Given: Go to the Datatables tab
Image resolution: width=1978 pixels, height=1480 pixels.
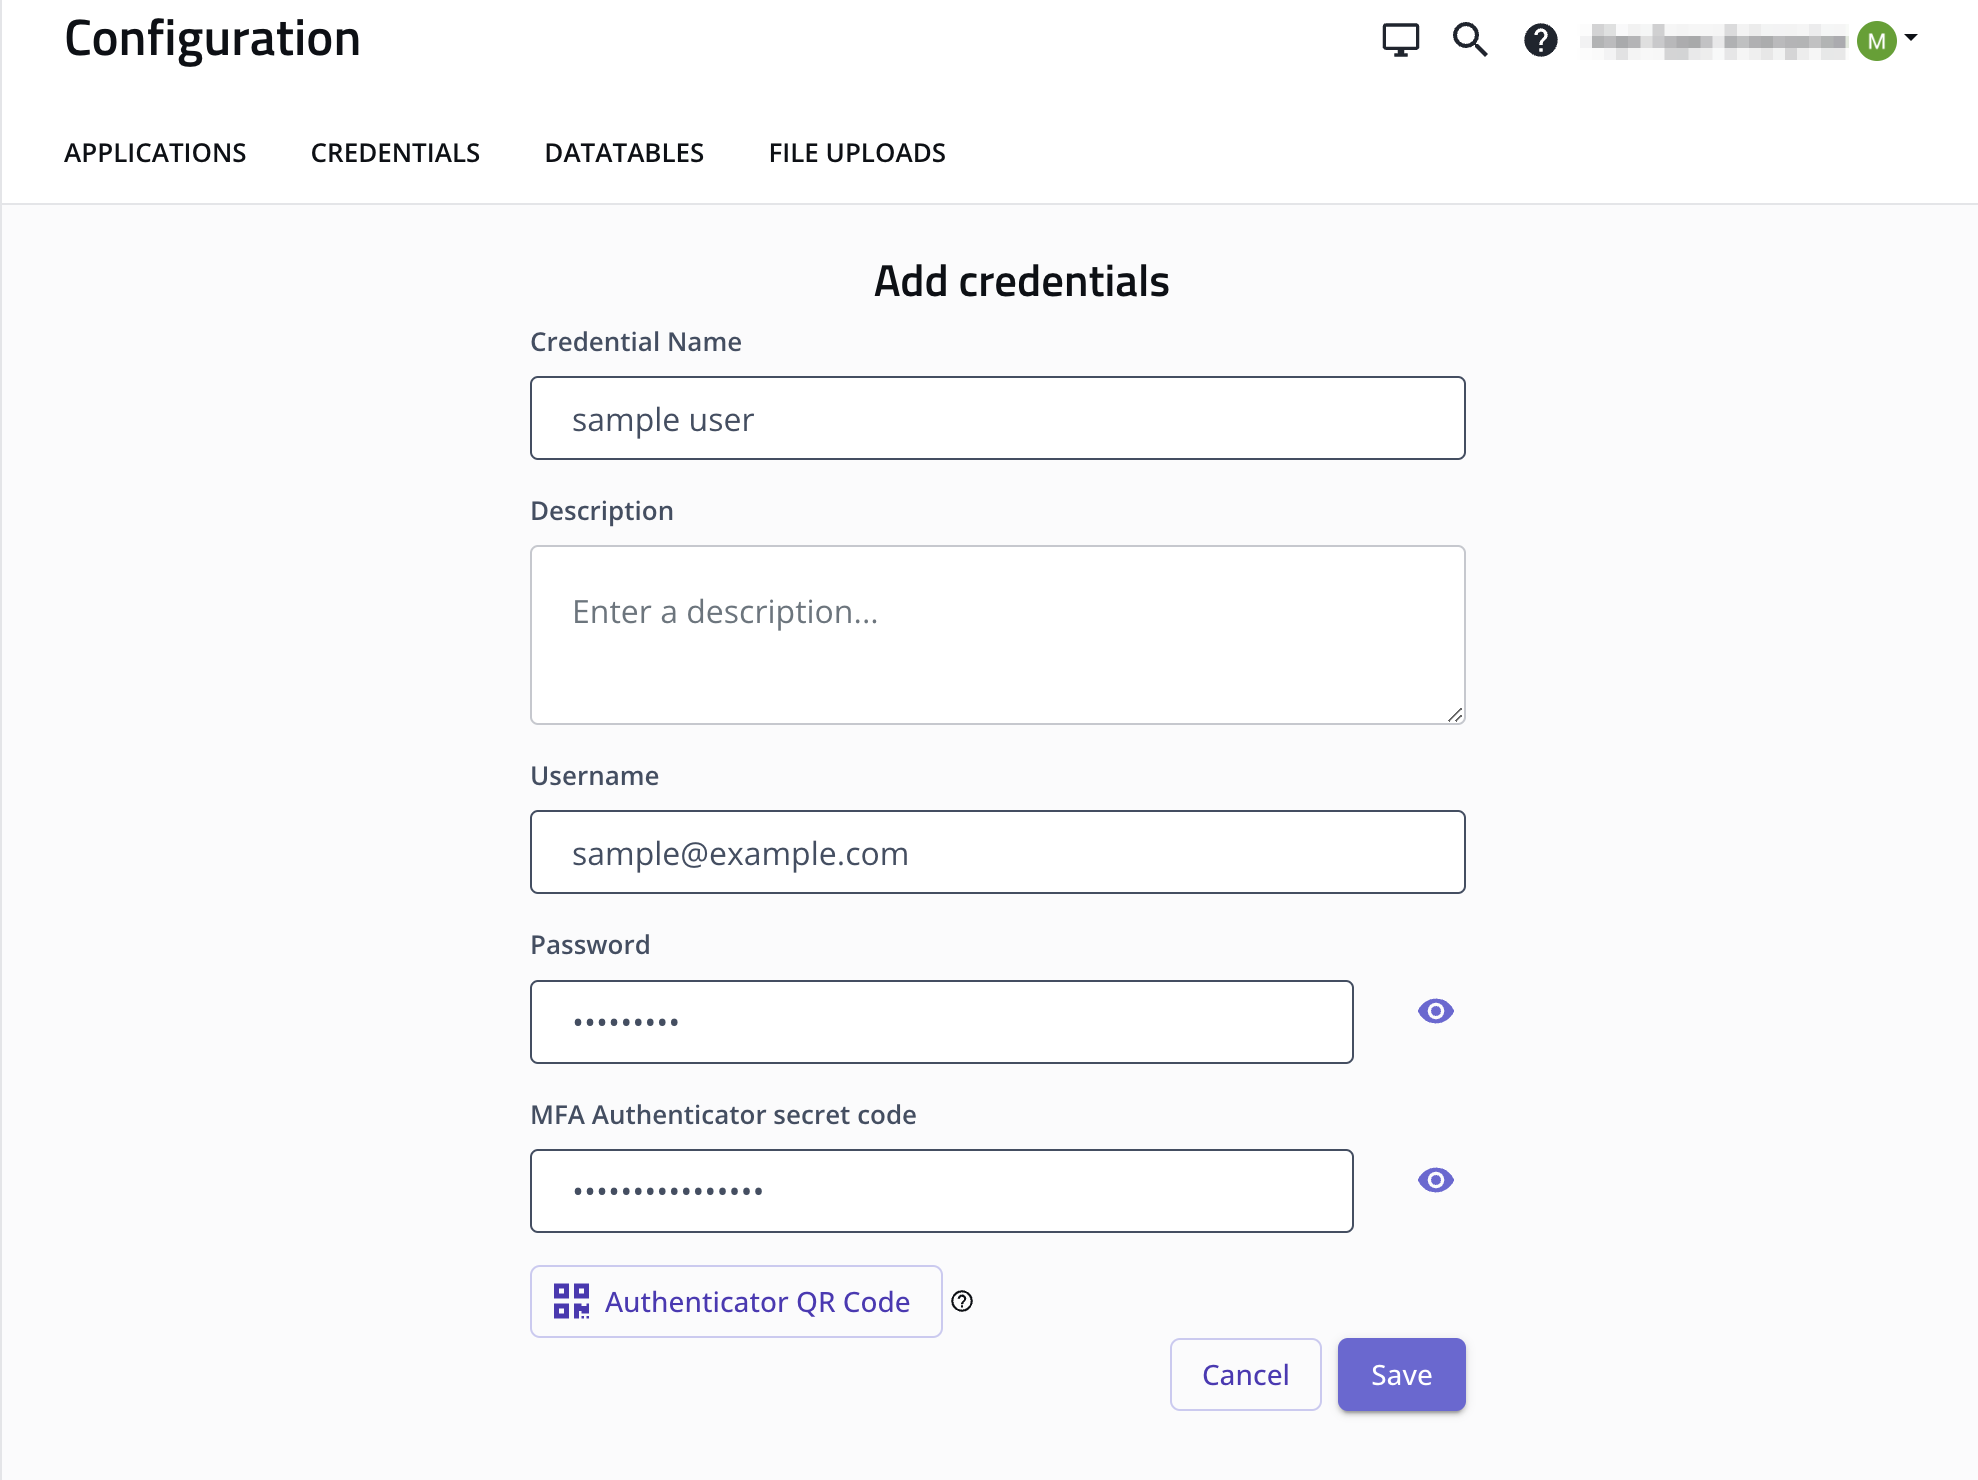Looking at the screenshot, I should [624, 153].
